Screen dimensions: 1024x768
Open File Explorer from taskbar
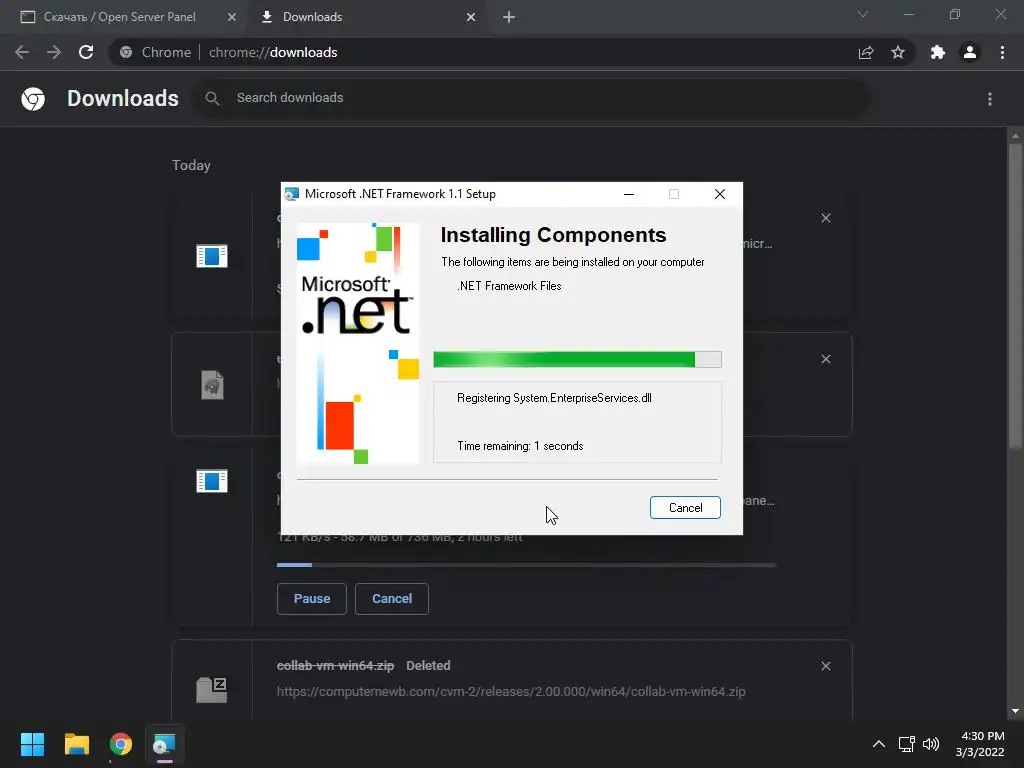point(76,744)
